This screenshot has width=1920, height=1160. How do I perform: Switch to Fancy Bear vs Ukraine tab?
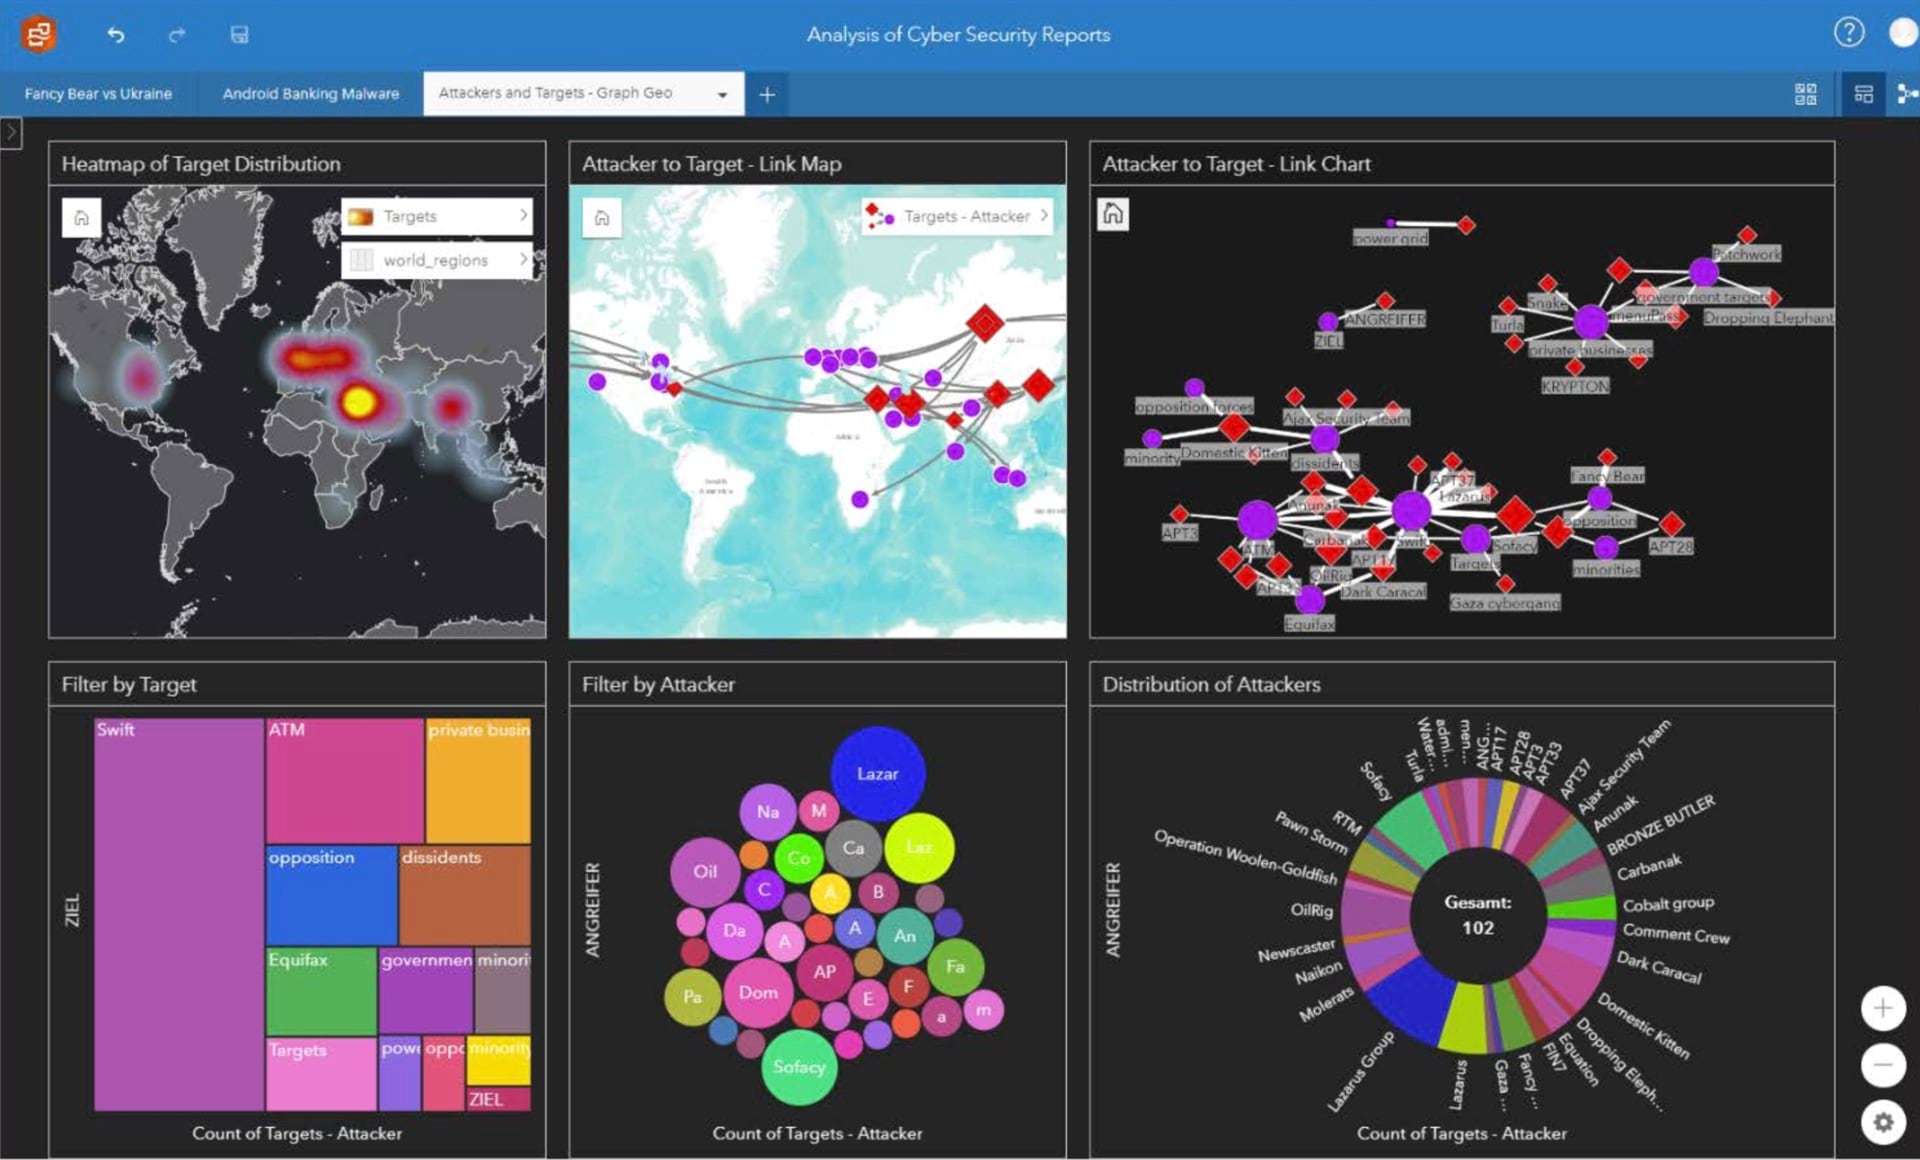point(98,94)
